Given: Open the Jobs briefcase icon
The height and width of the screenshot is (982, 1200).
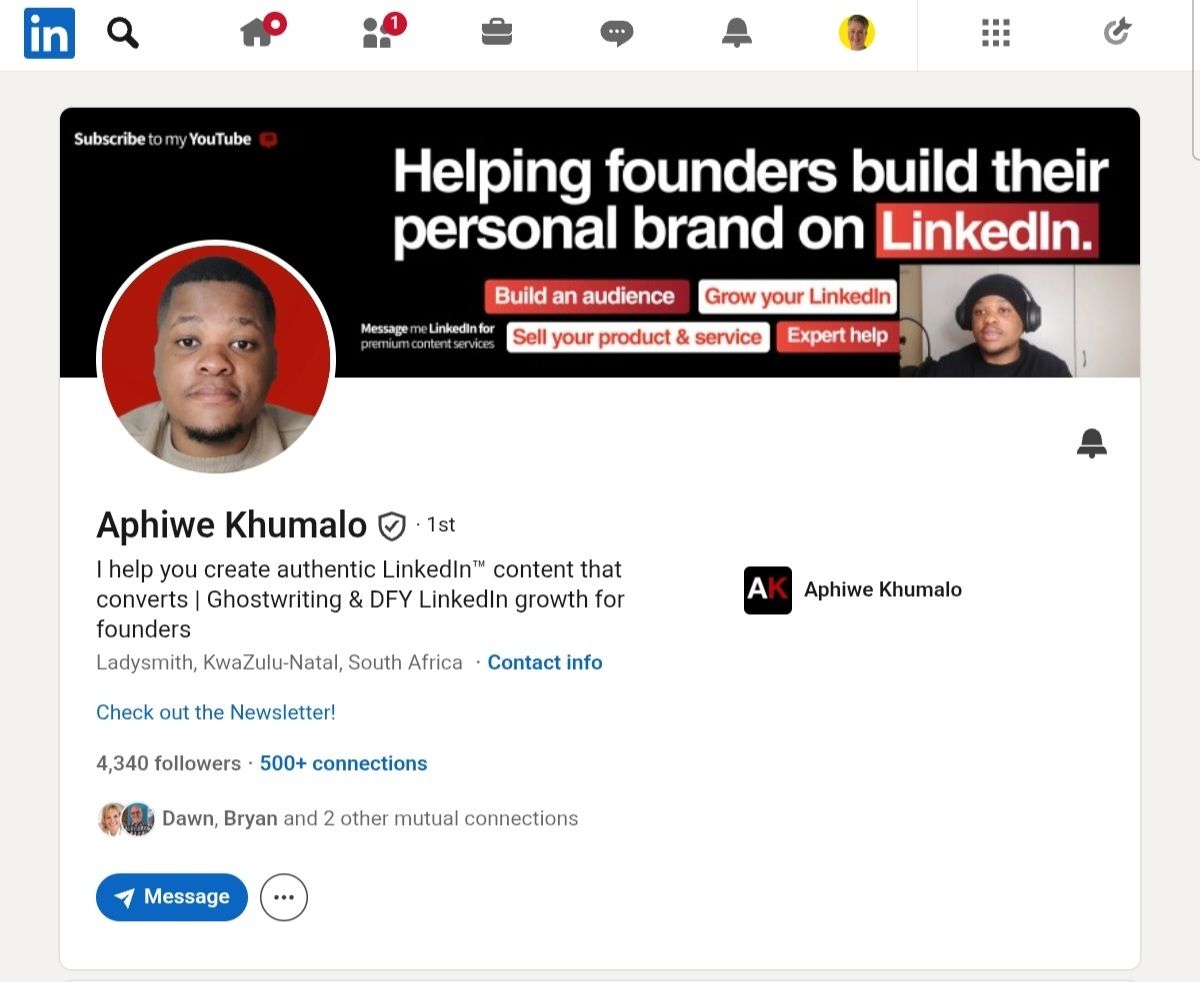Looking at the screenshot, I should coord(497,33).
